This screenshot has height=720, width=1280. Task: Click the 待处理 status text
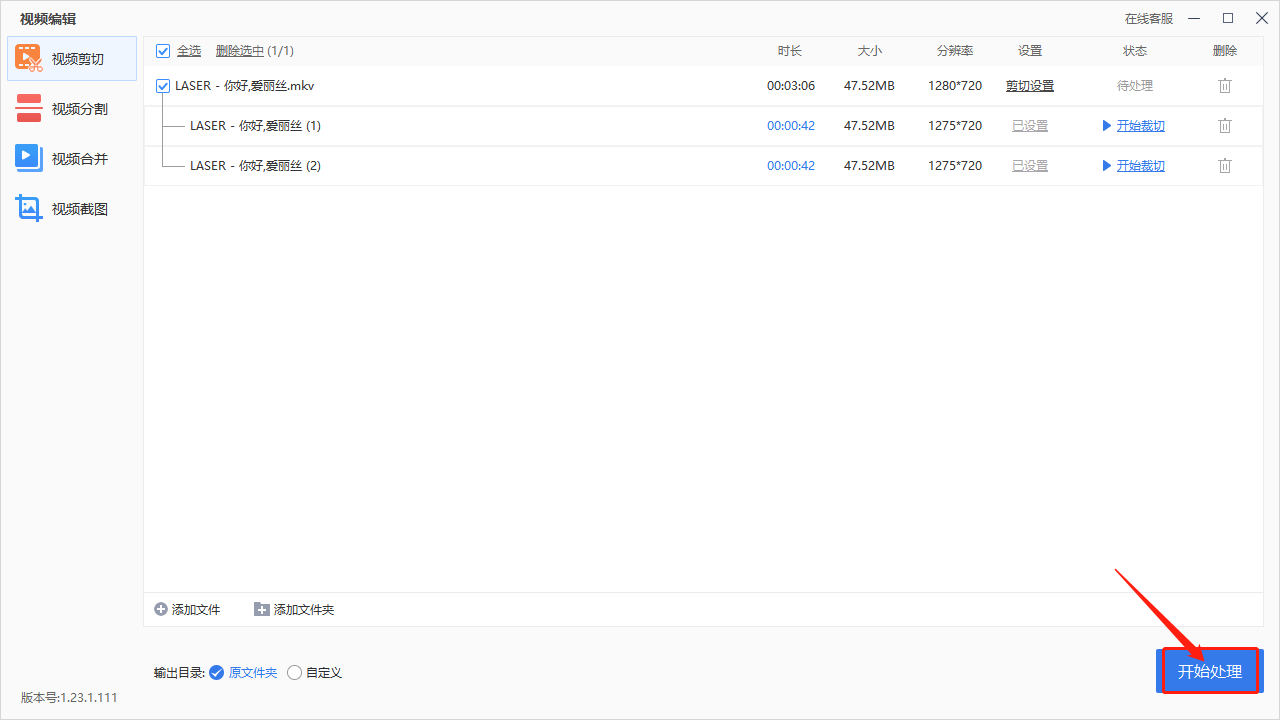coord(1135,86)
